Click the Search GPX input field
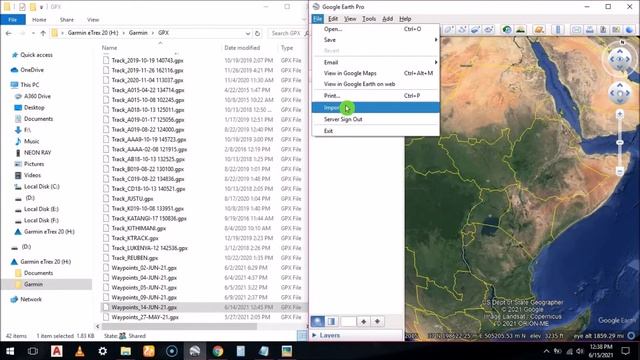The width and height of the screenshot is (640, 360). (288, 33)
